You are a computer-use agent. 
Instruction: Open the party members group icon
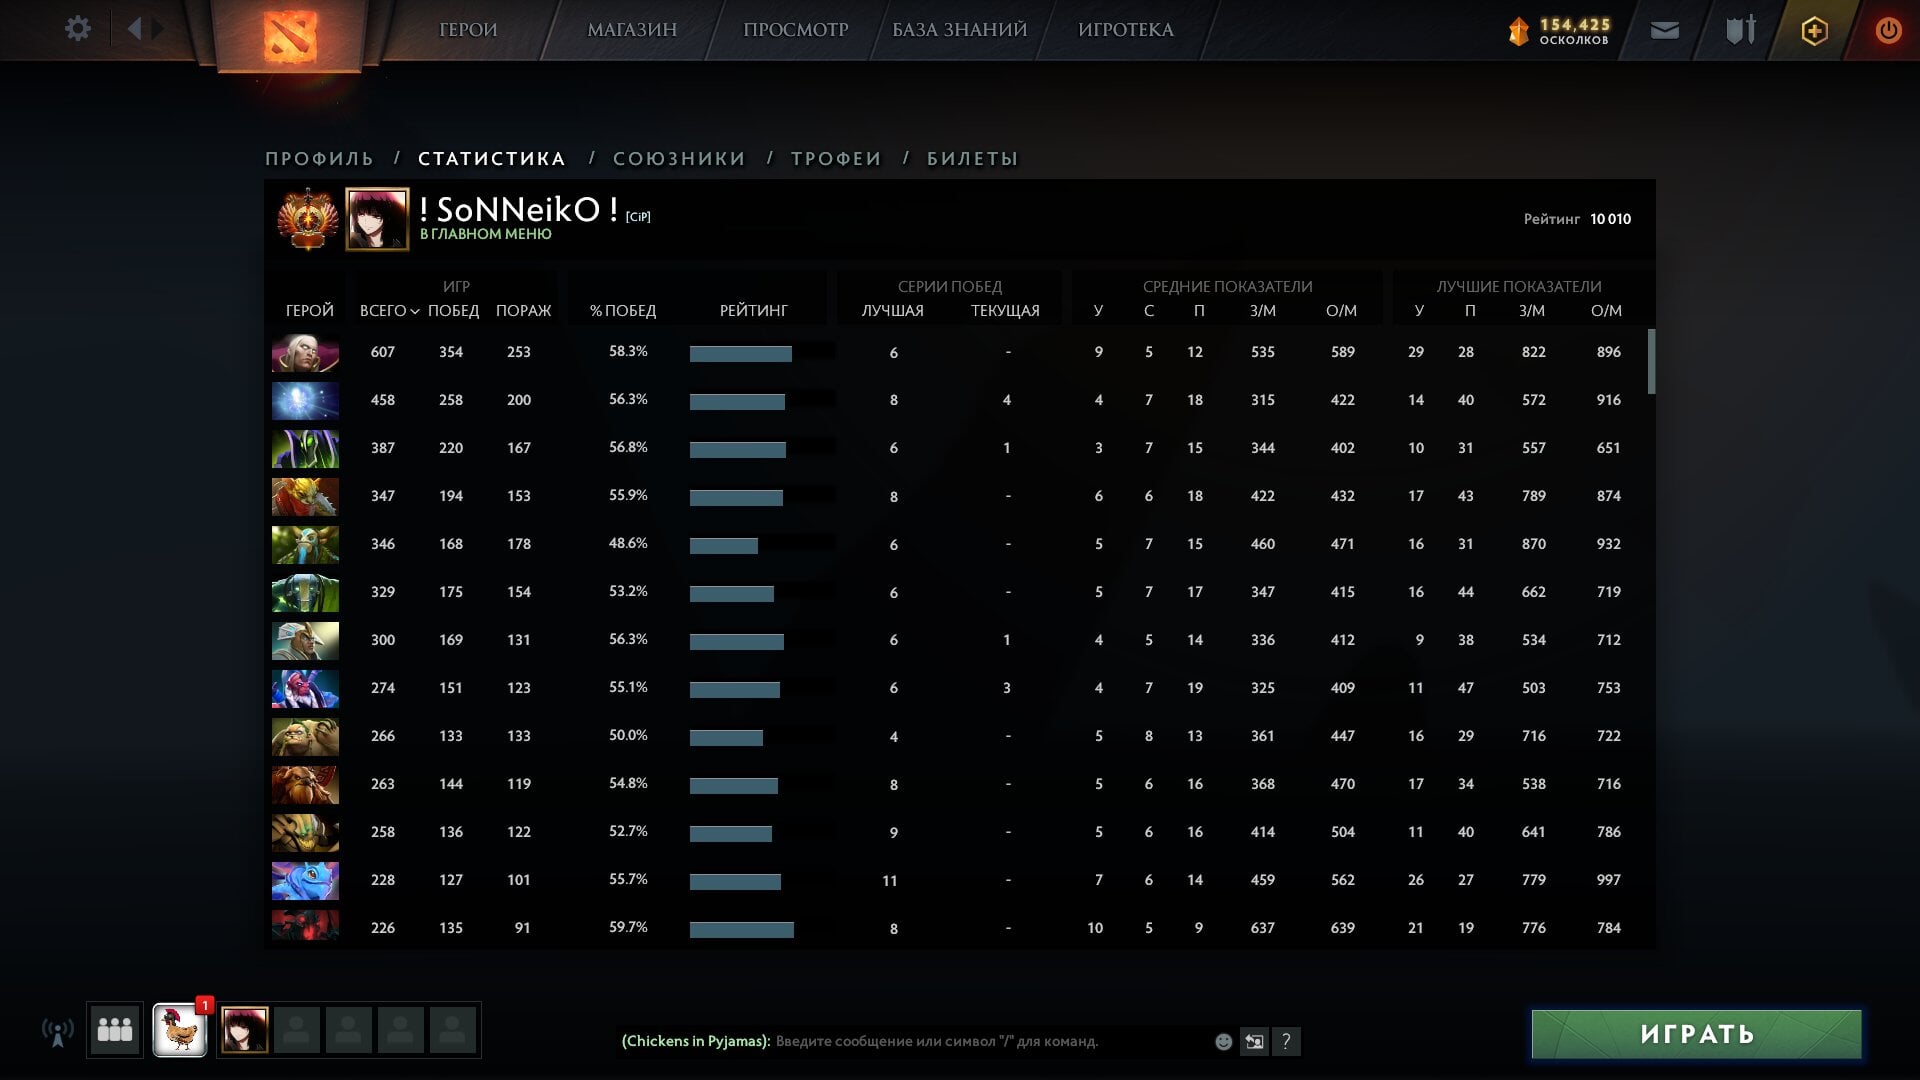pyautogui.click(x=115, y=1030)
